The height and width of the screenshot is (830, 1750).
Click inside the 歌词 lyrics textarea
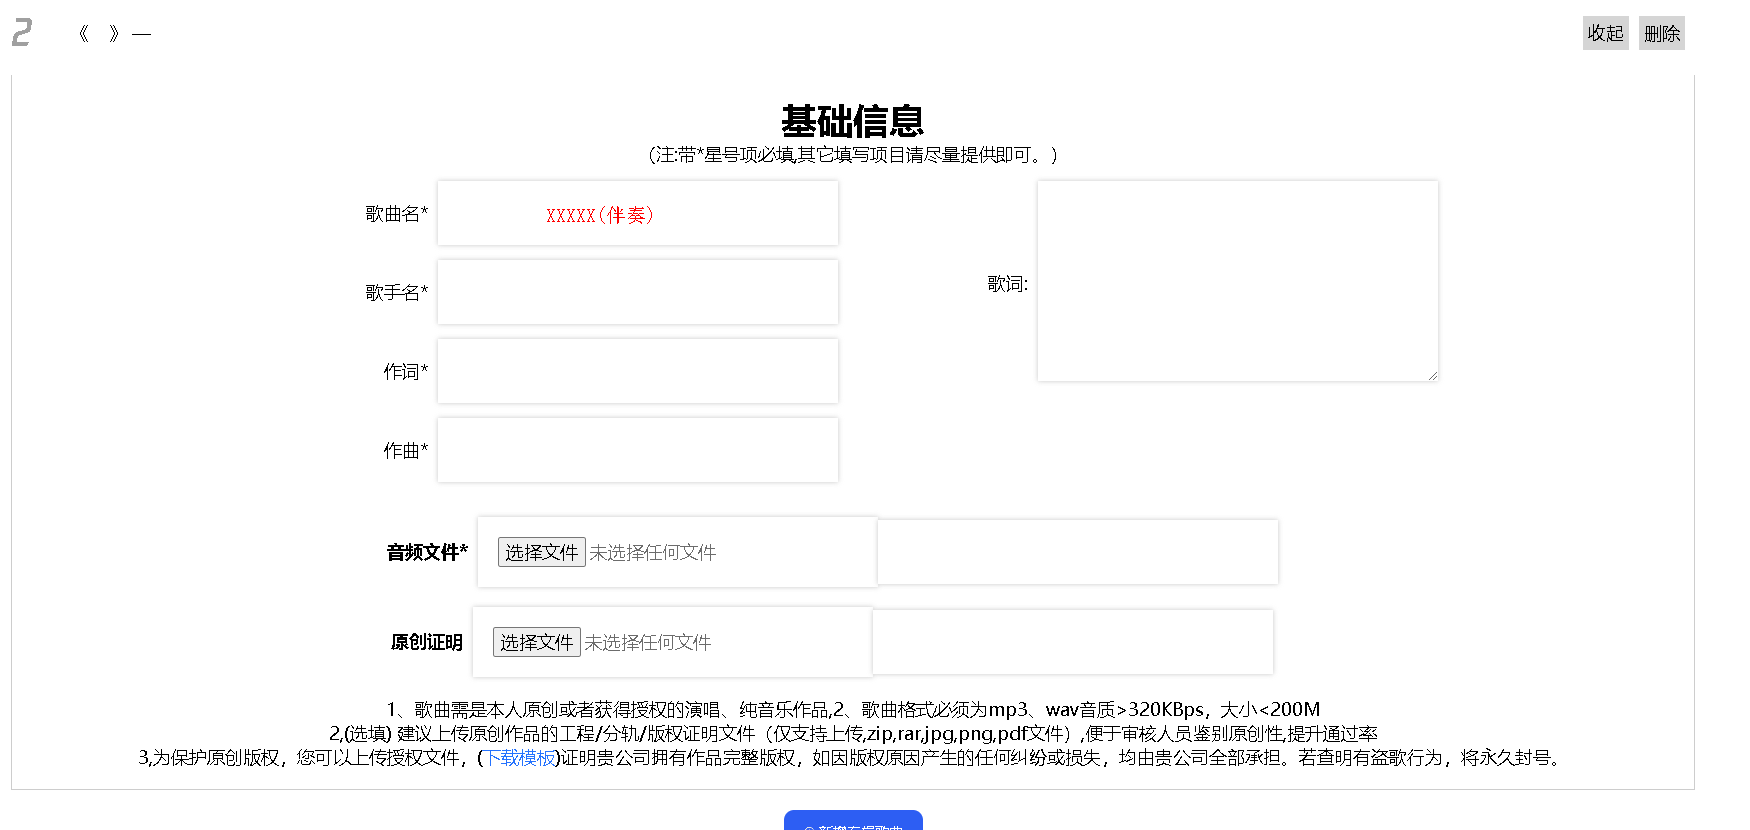tap(1237, 281)
